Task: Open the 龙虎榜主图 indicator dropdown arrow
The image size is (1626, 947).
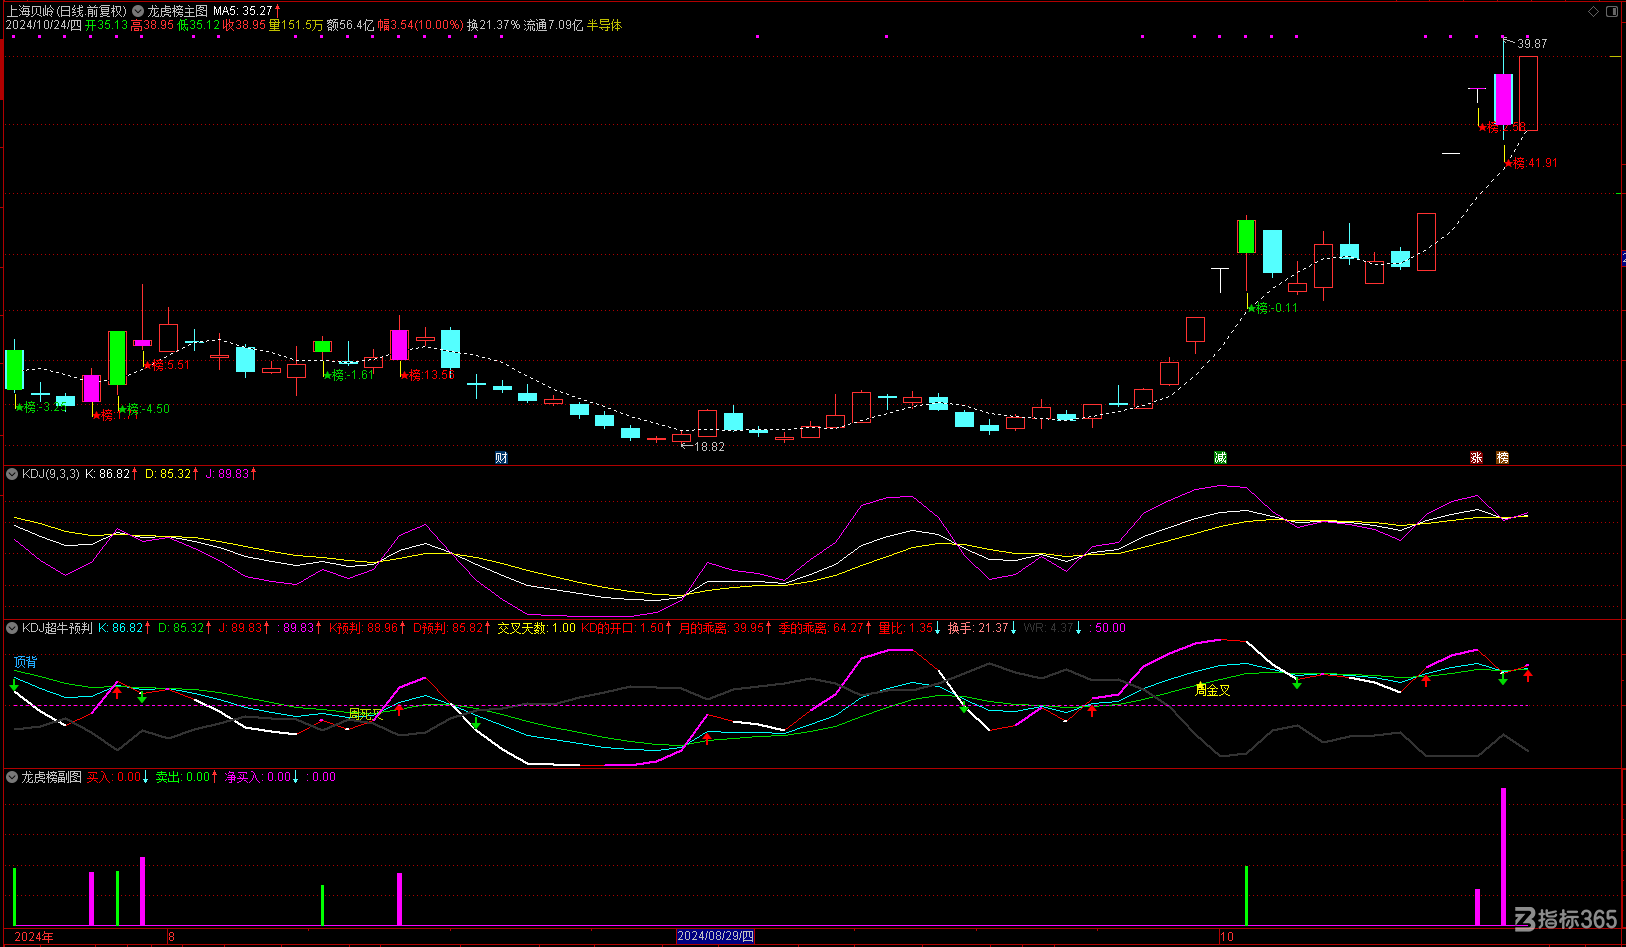Action: tap(138, 11)
